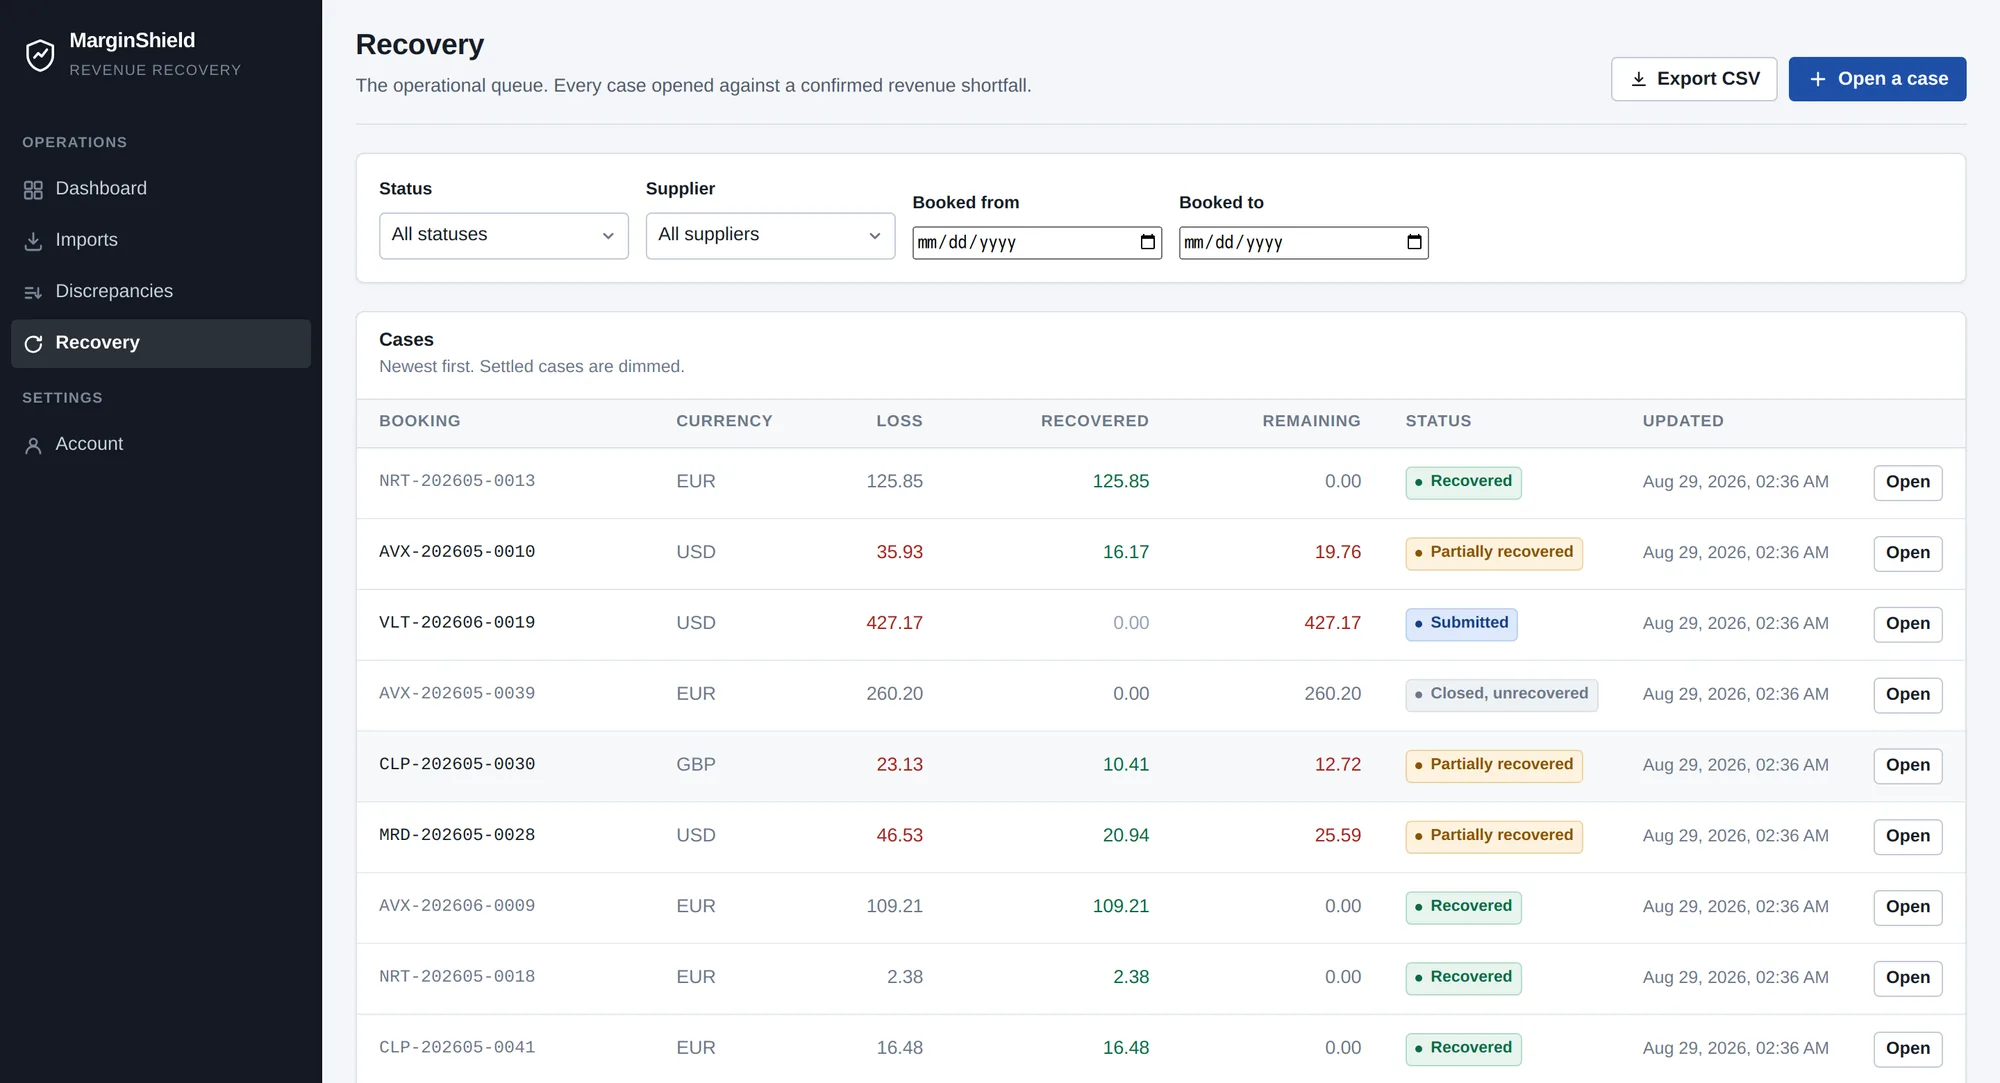
Task: Click the UPDATED column header
Action: coord(1682,421)
